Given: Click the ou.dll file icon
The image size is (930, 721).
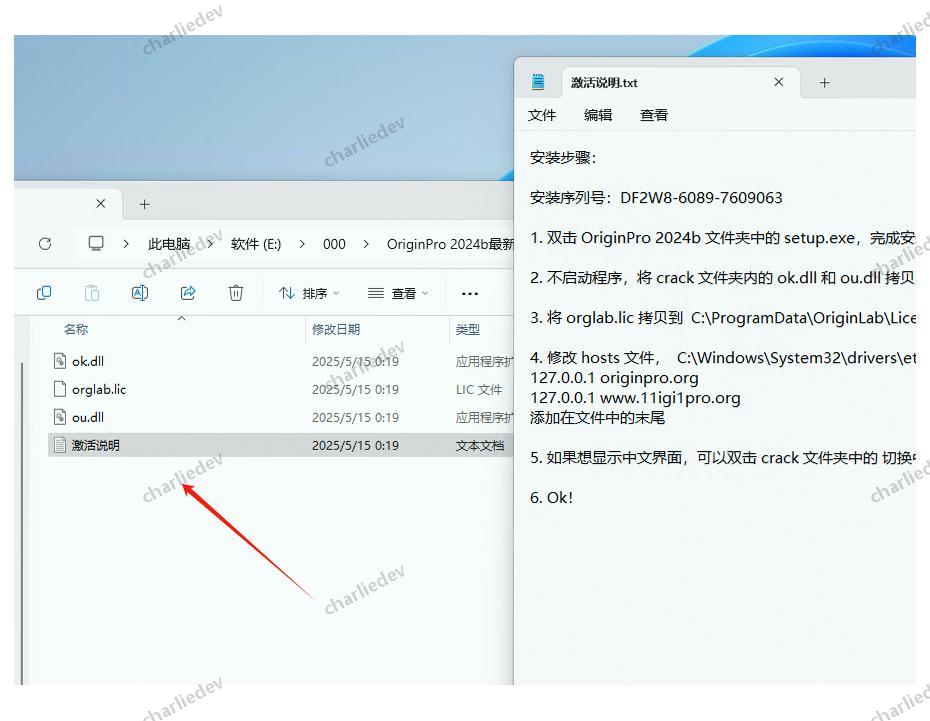Looking at the screenshot, I should point(60,417).
